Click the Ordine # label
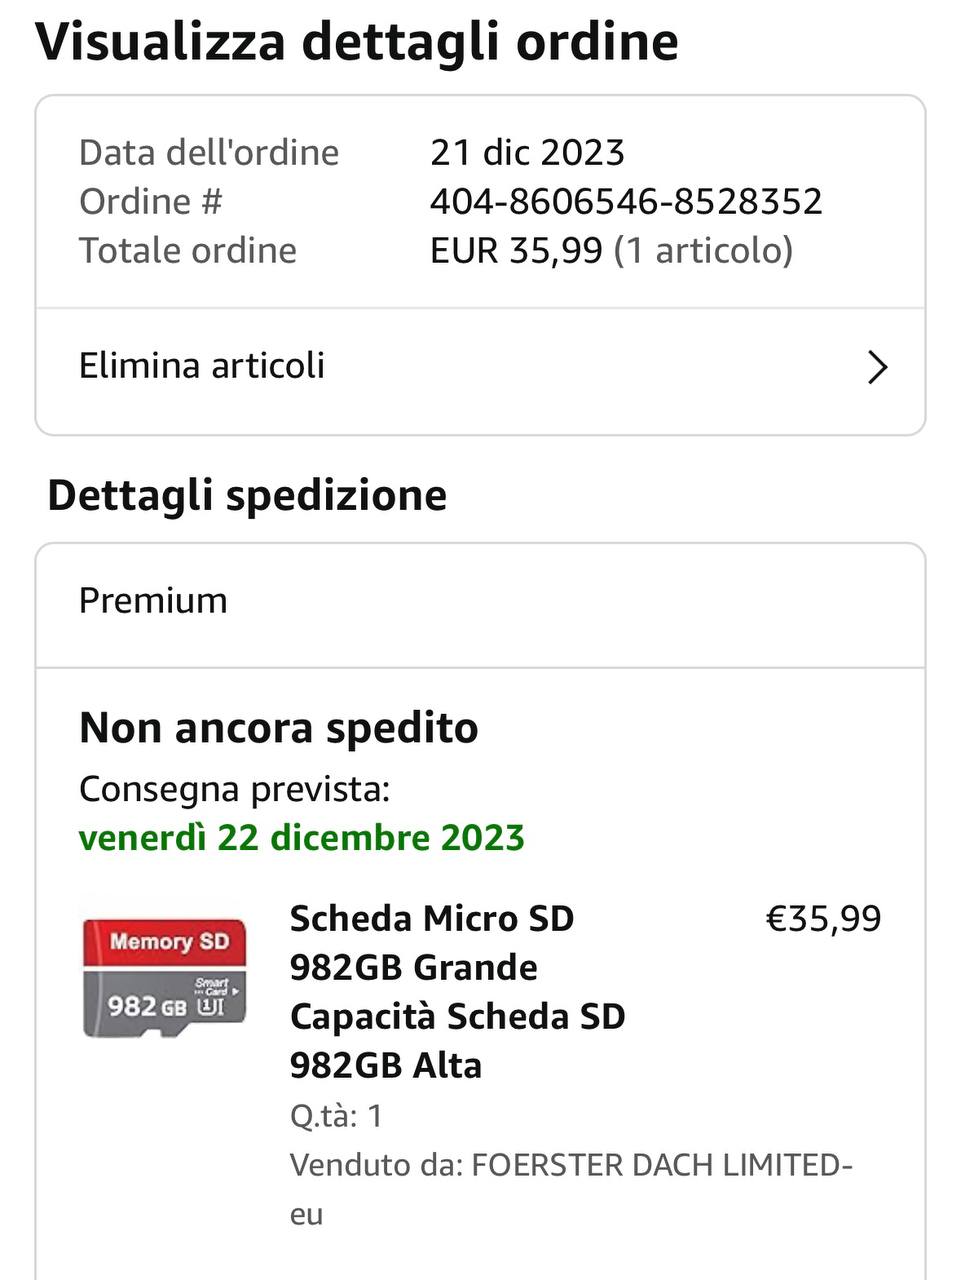961x1280 pixels. click(x=151, y=202)
